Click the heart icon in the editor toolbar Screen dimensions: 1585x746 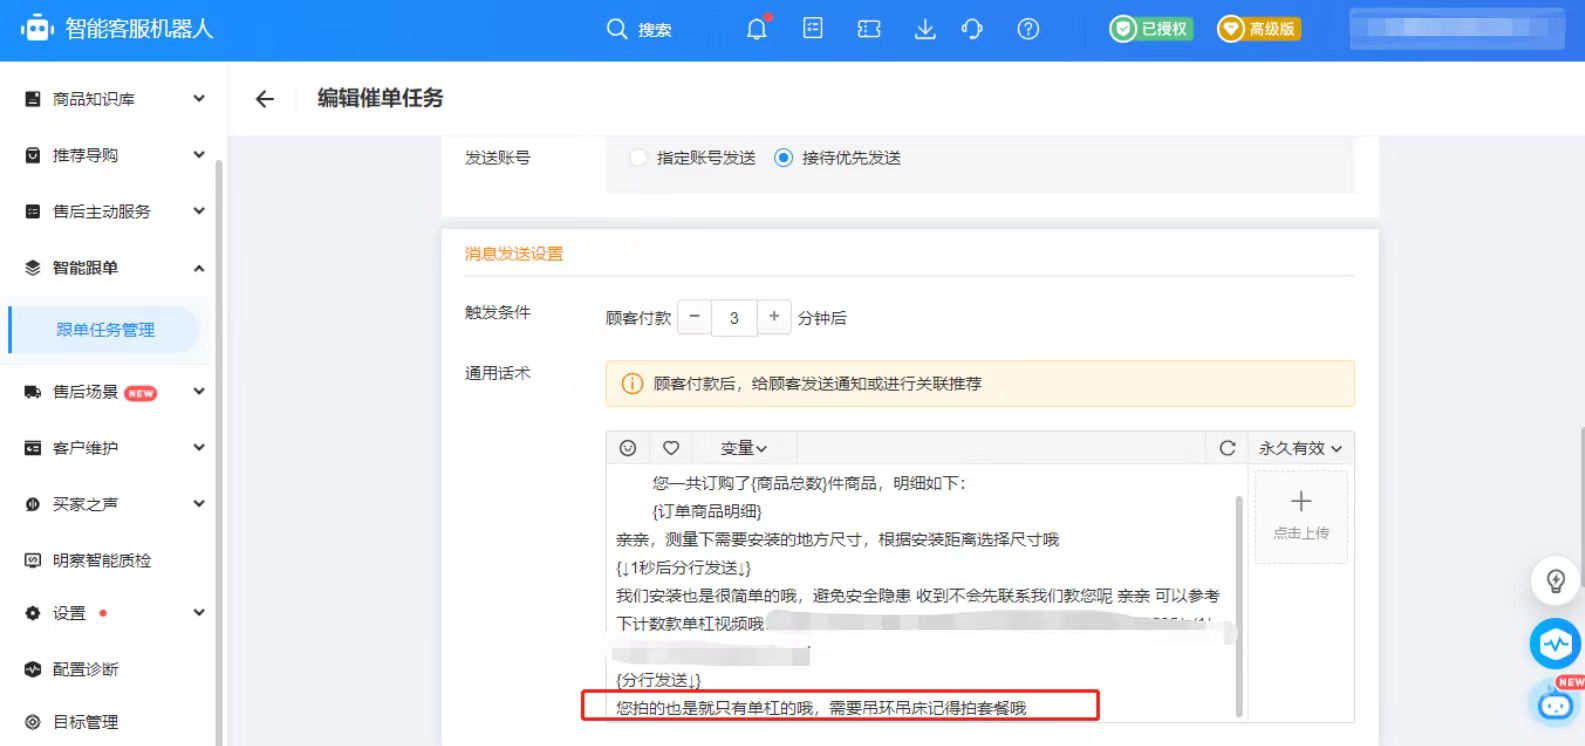pyautogui.click(x=671, y=448)
